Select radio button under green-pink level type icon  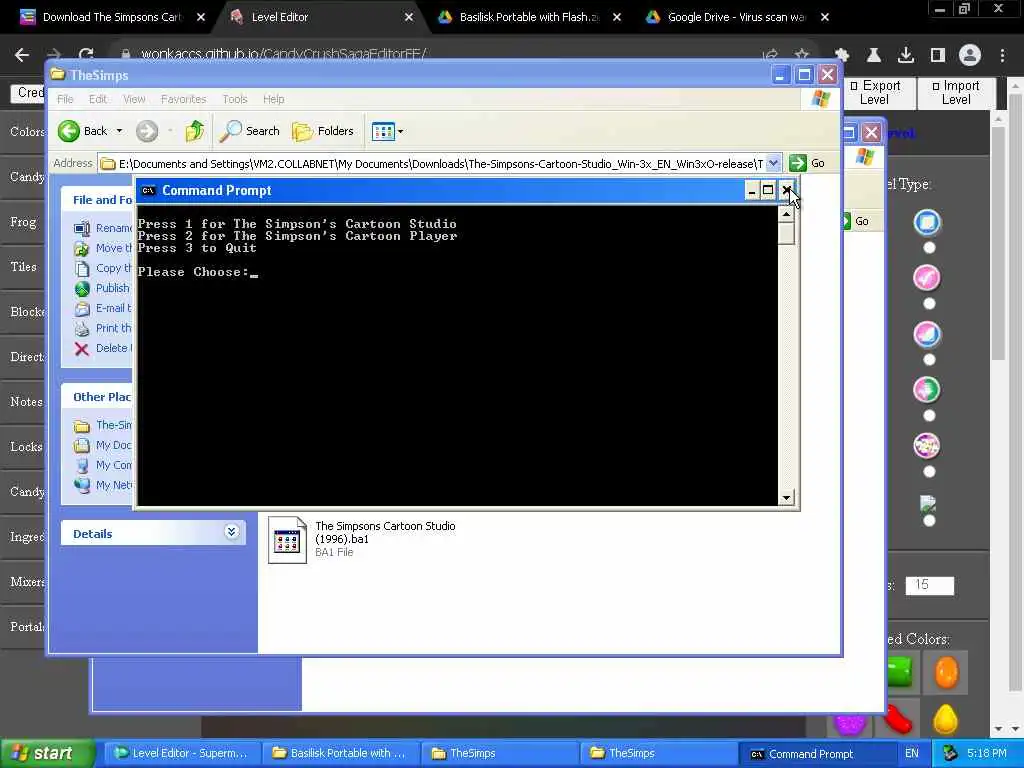click(x=929, y=416)
